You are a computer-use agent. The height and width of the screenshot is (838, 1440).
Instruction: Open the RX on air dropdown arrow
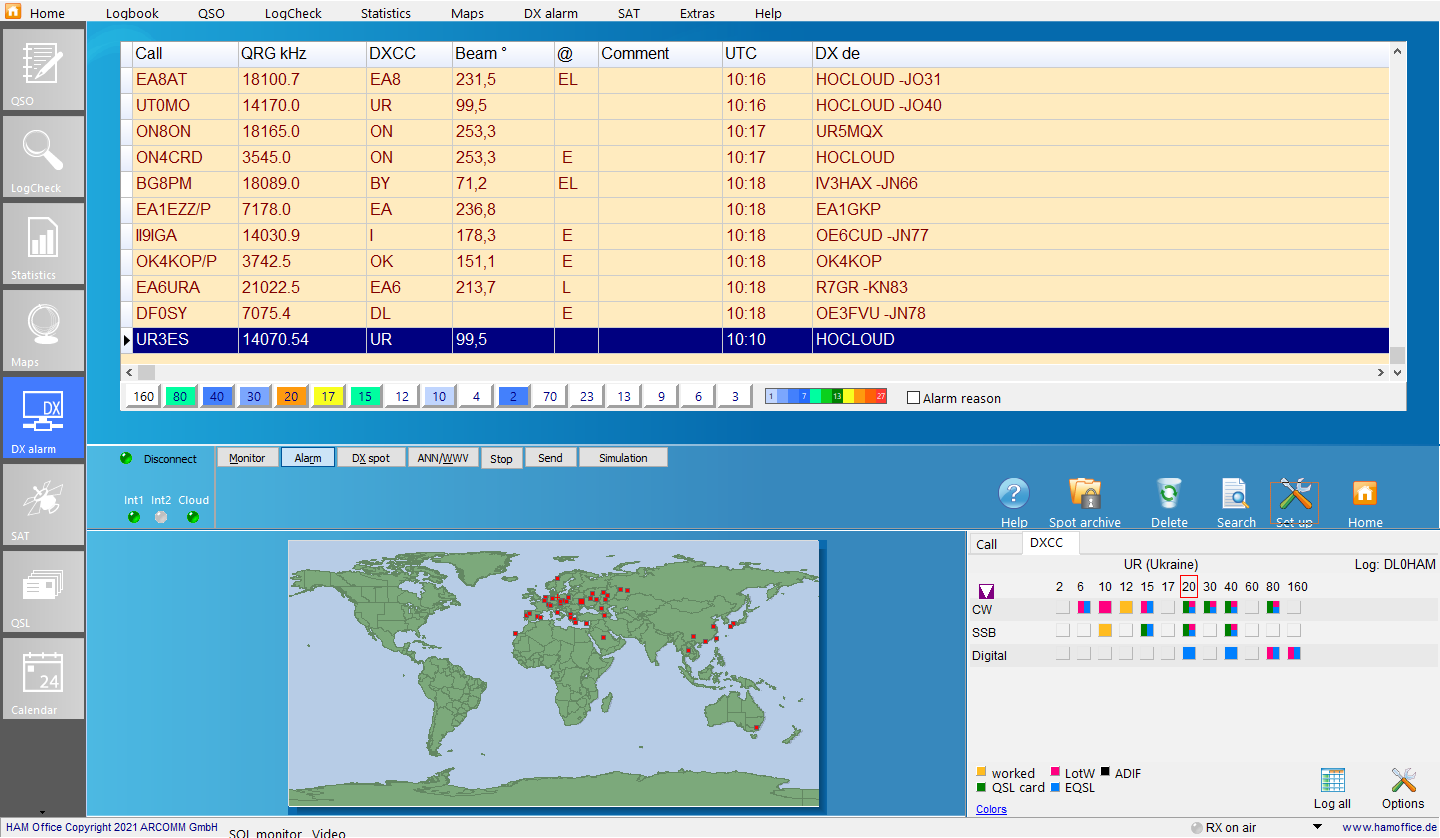pyautogui.click(x=1317, y=827)
